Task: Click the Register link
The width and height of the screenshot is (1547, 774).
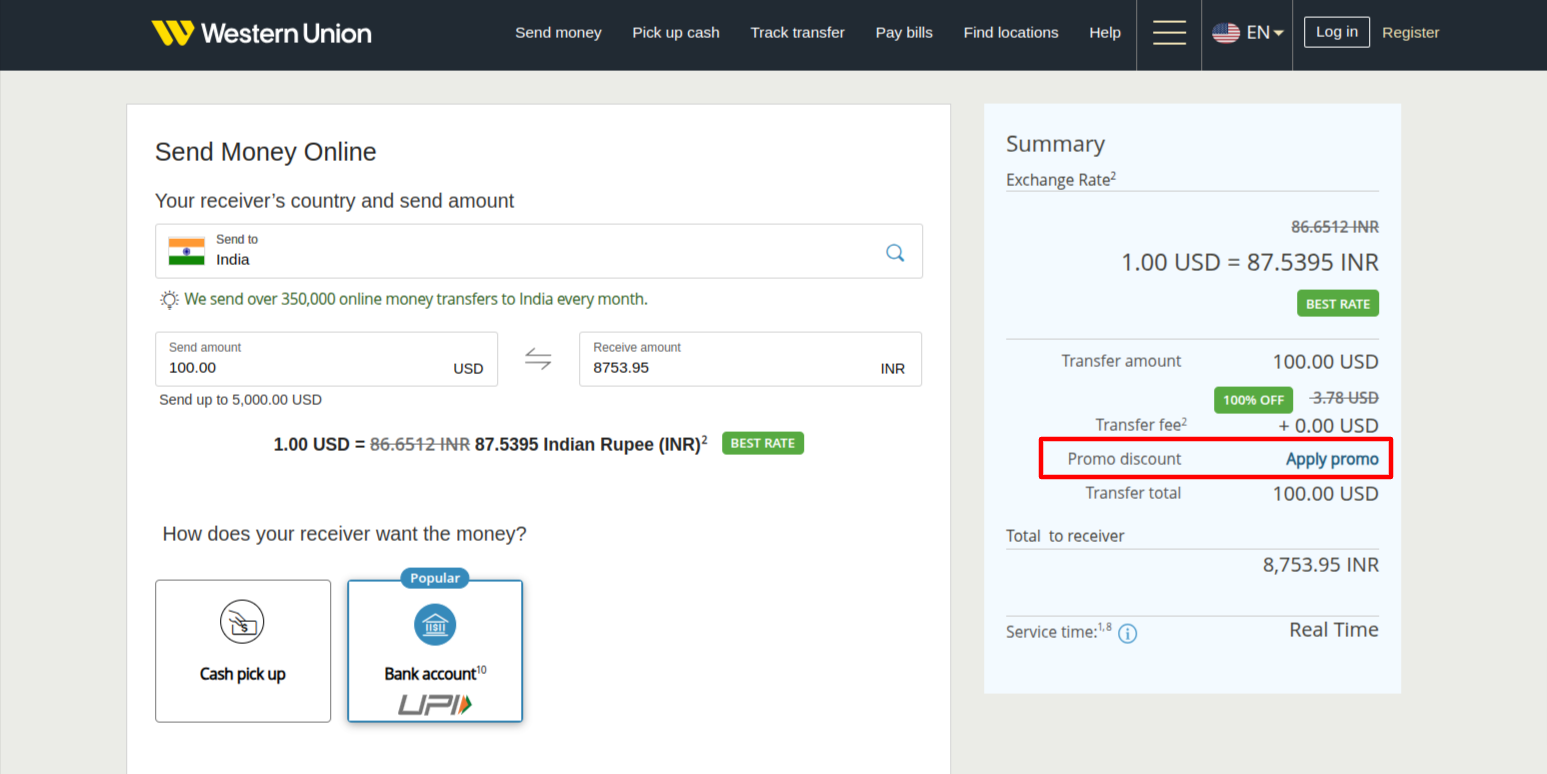Action: (1411, 33)
